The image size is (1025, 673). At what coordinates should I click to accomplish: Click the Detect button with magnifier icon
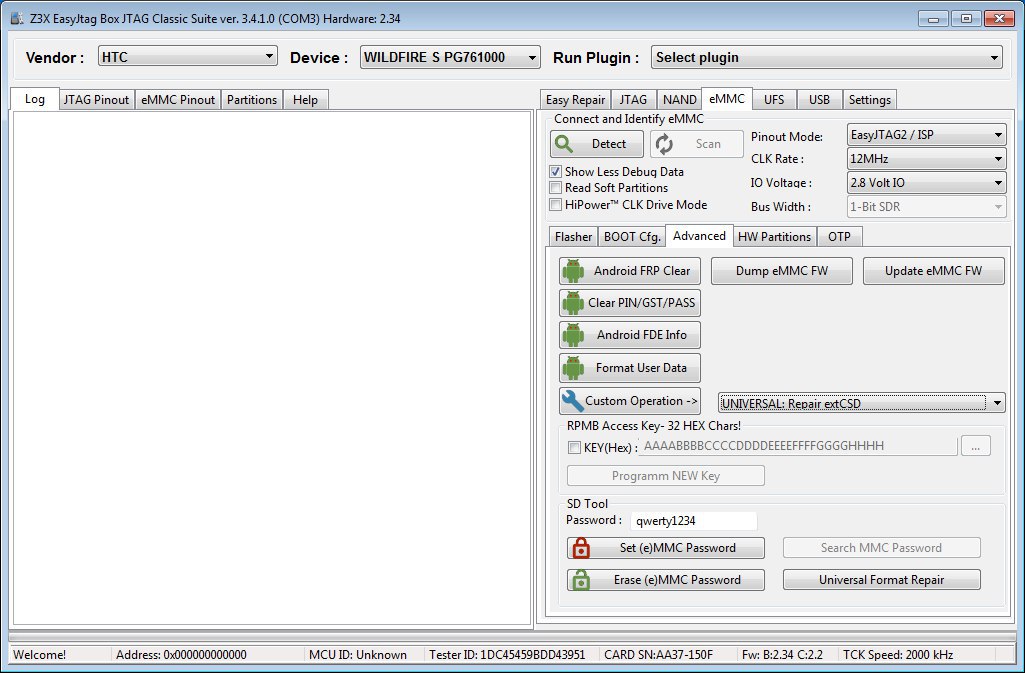click(597, 144)
